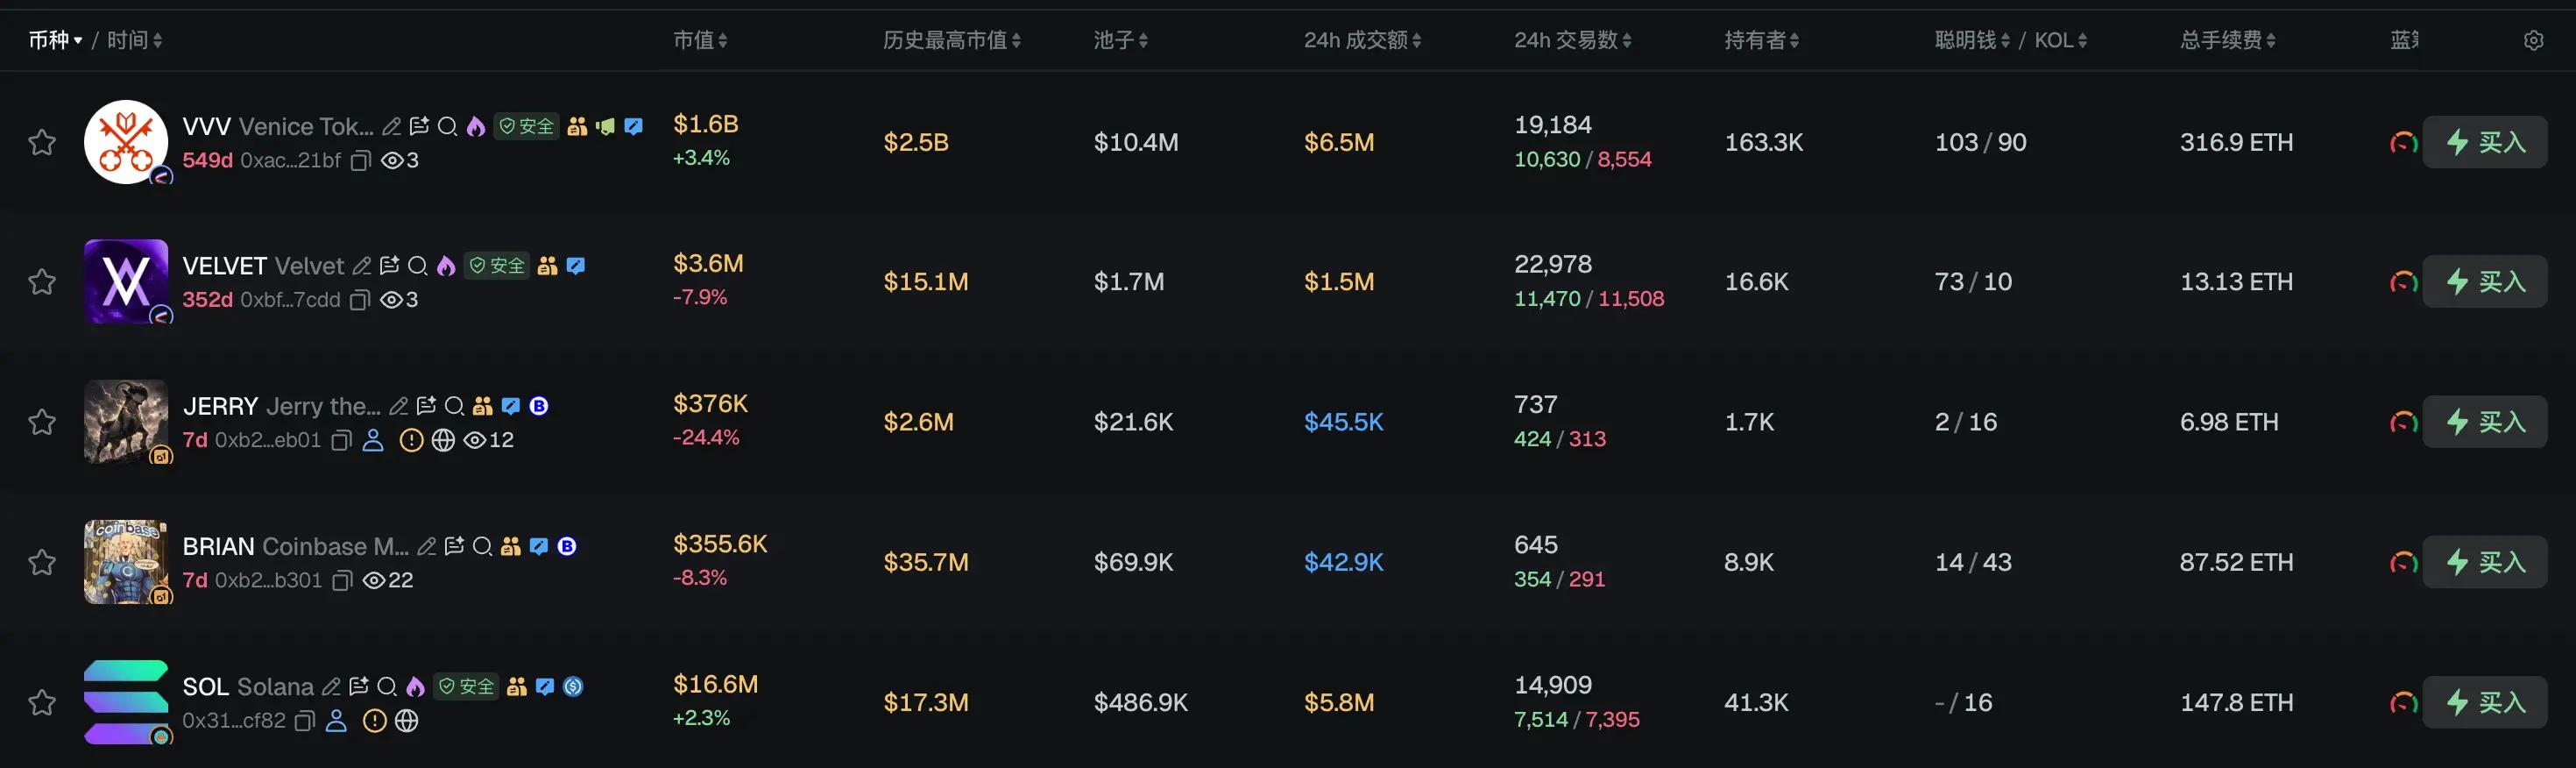This screenshot has height=768, width=2576.
Task: Click globe website icon in JERRY row
Action: (443, 440)
